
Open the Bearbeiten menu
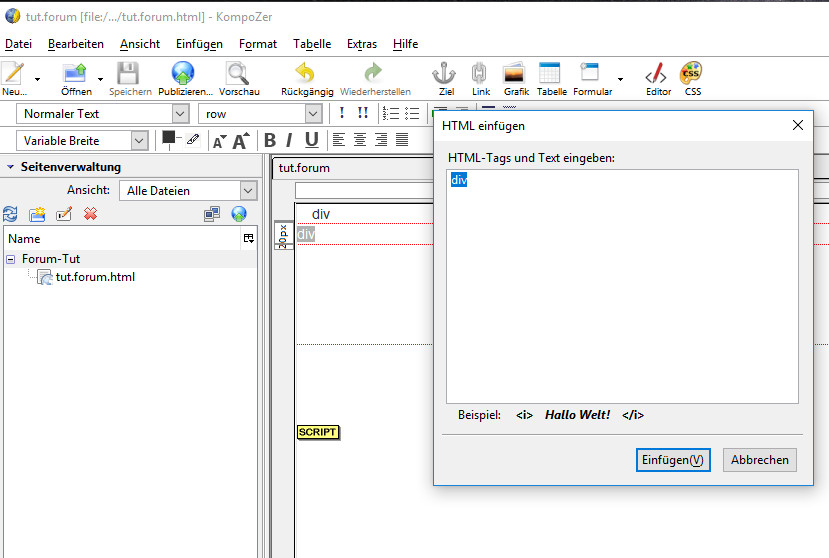pos(76,44)
